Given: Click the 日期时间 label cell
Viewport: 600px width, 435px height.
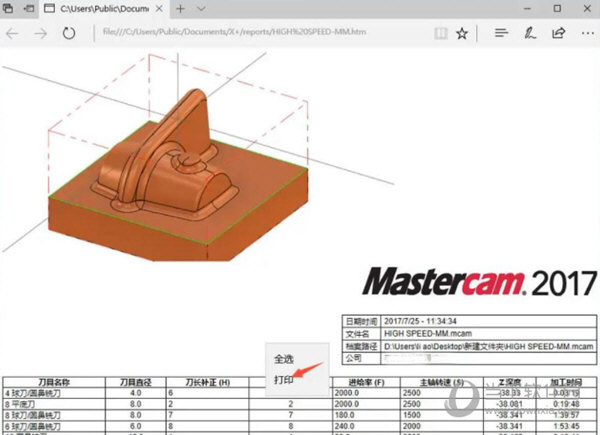Looking at the screenshot, I should click(361, 321).
